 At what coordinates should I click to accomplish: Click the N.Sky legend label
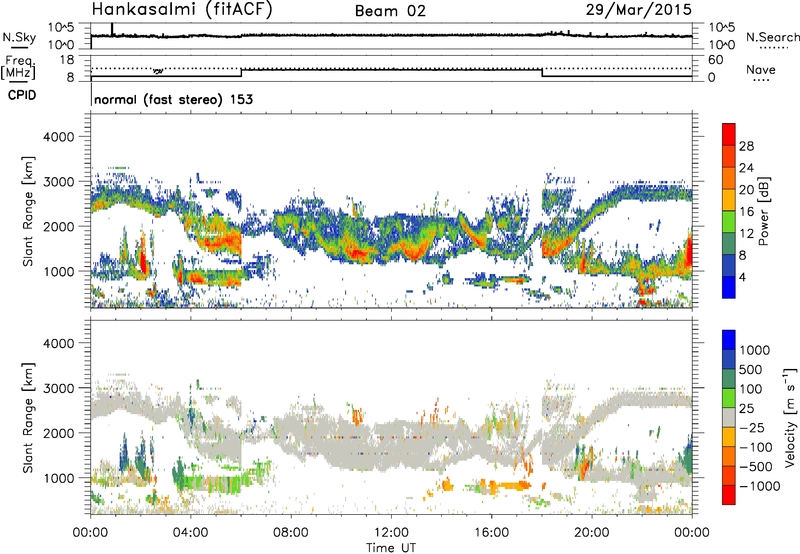pyautogui.click(x=19, y=37)
